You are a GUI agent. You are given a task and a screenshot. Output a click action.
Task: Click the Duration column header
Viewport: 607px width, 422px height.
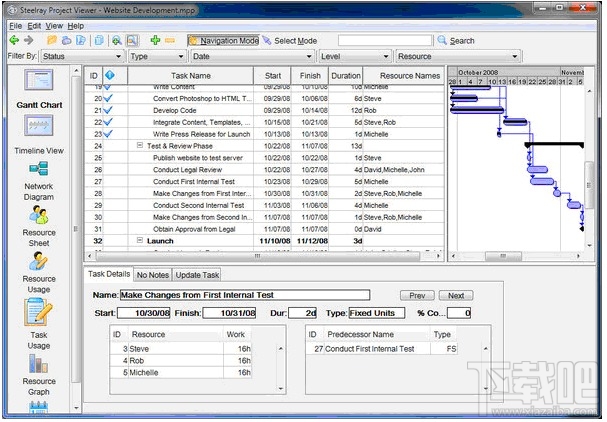click(x=346, y=76)
